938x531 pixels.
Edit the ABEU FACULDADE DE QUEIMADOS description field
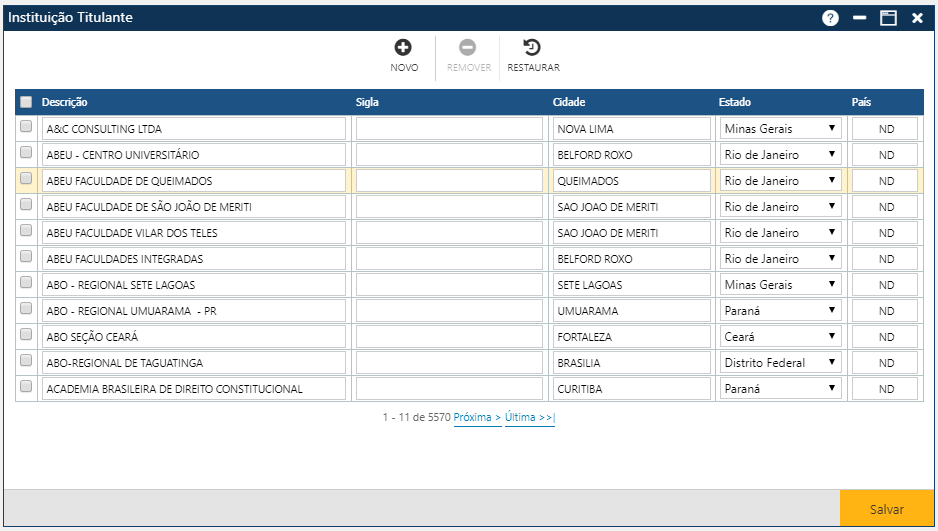194,181
